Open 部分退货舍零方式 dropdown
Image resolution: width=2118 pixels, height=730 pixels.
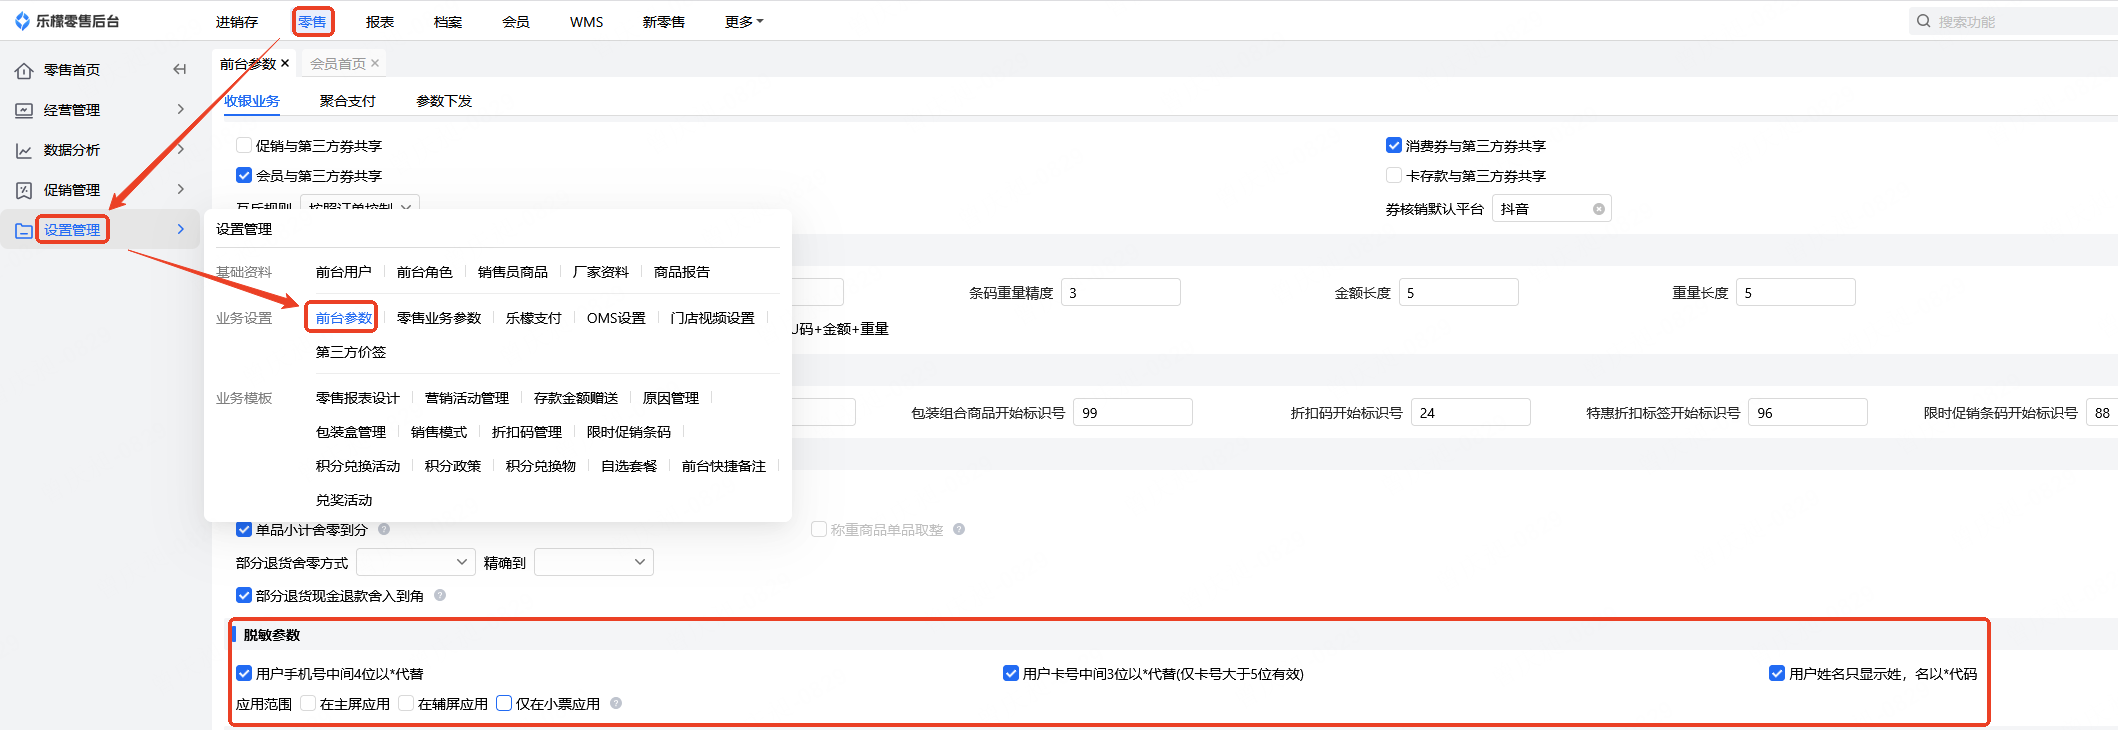point(415,562)
